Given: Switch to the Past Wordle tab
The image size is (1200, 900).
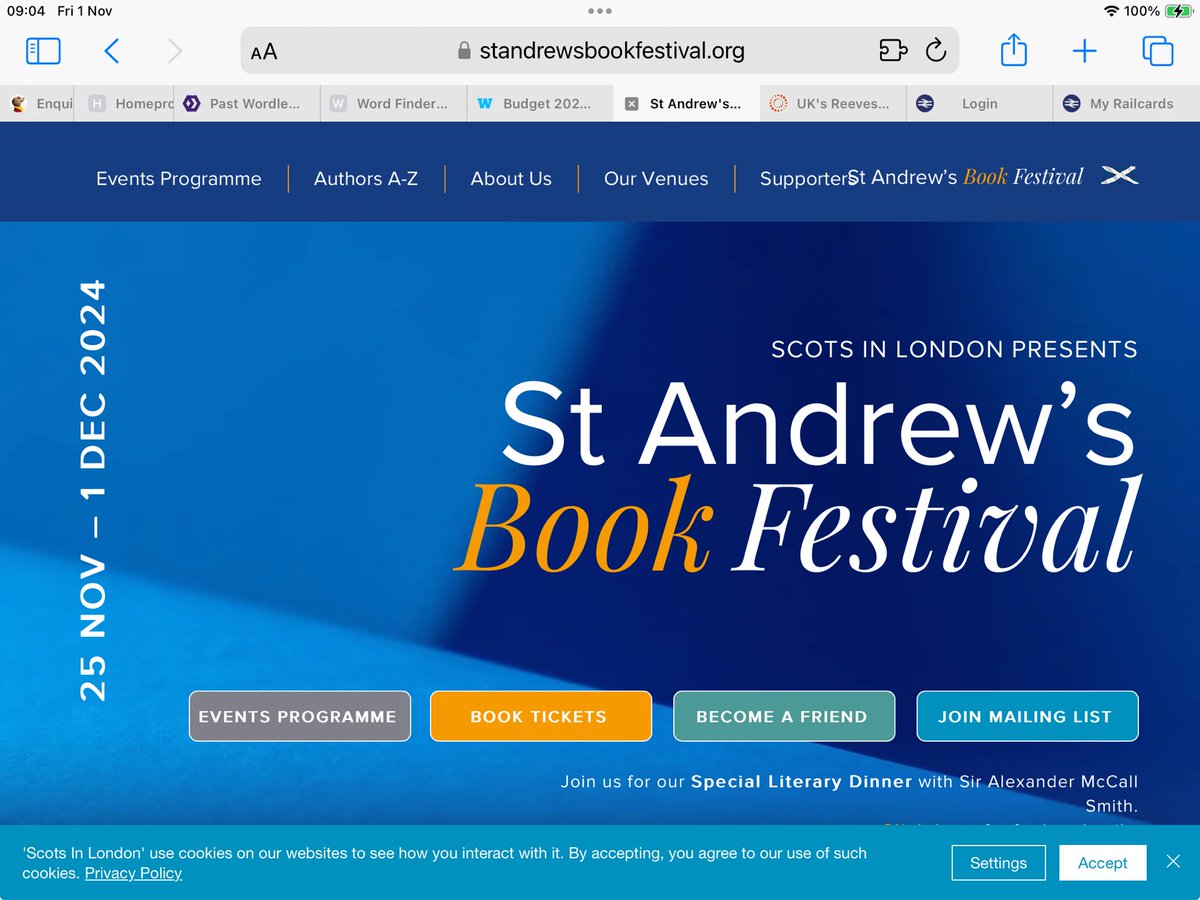Looking at the screenshot, I should coord(248,103).
